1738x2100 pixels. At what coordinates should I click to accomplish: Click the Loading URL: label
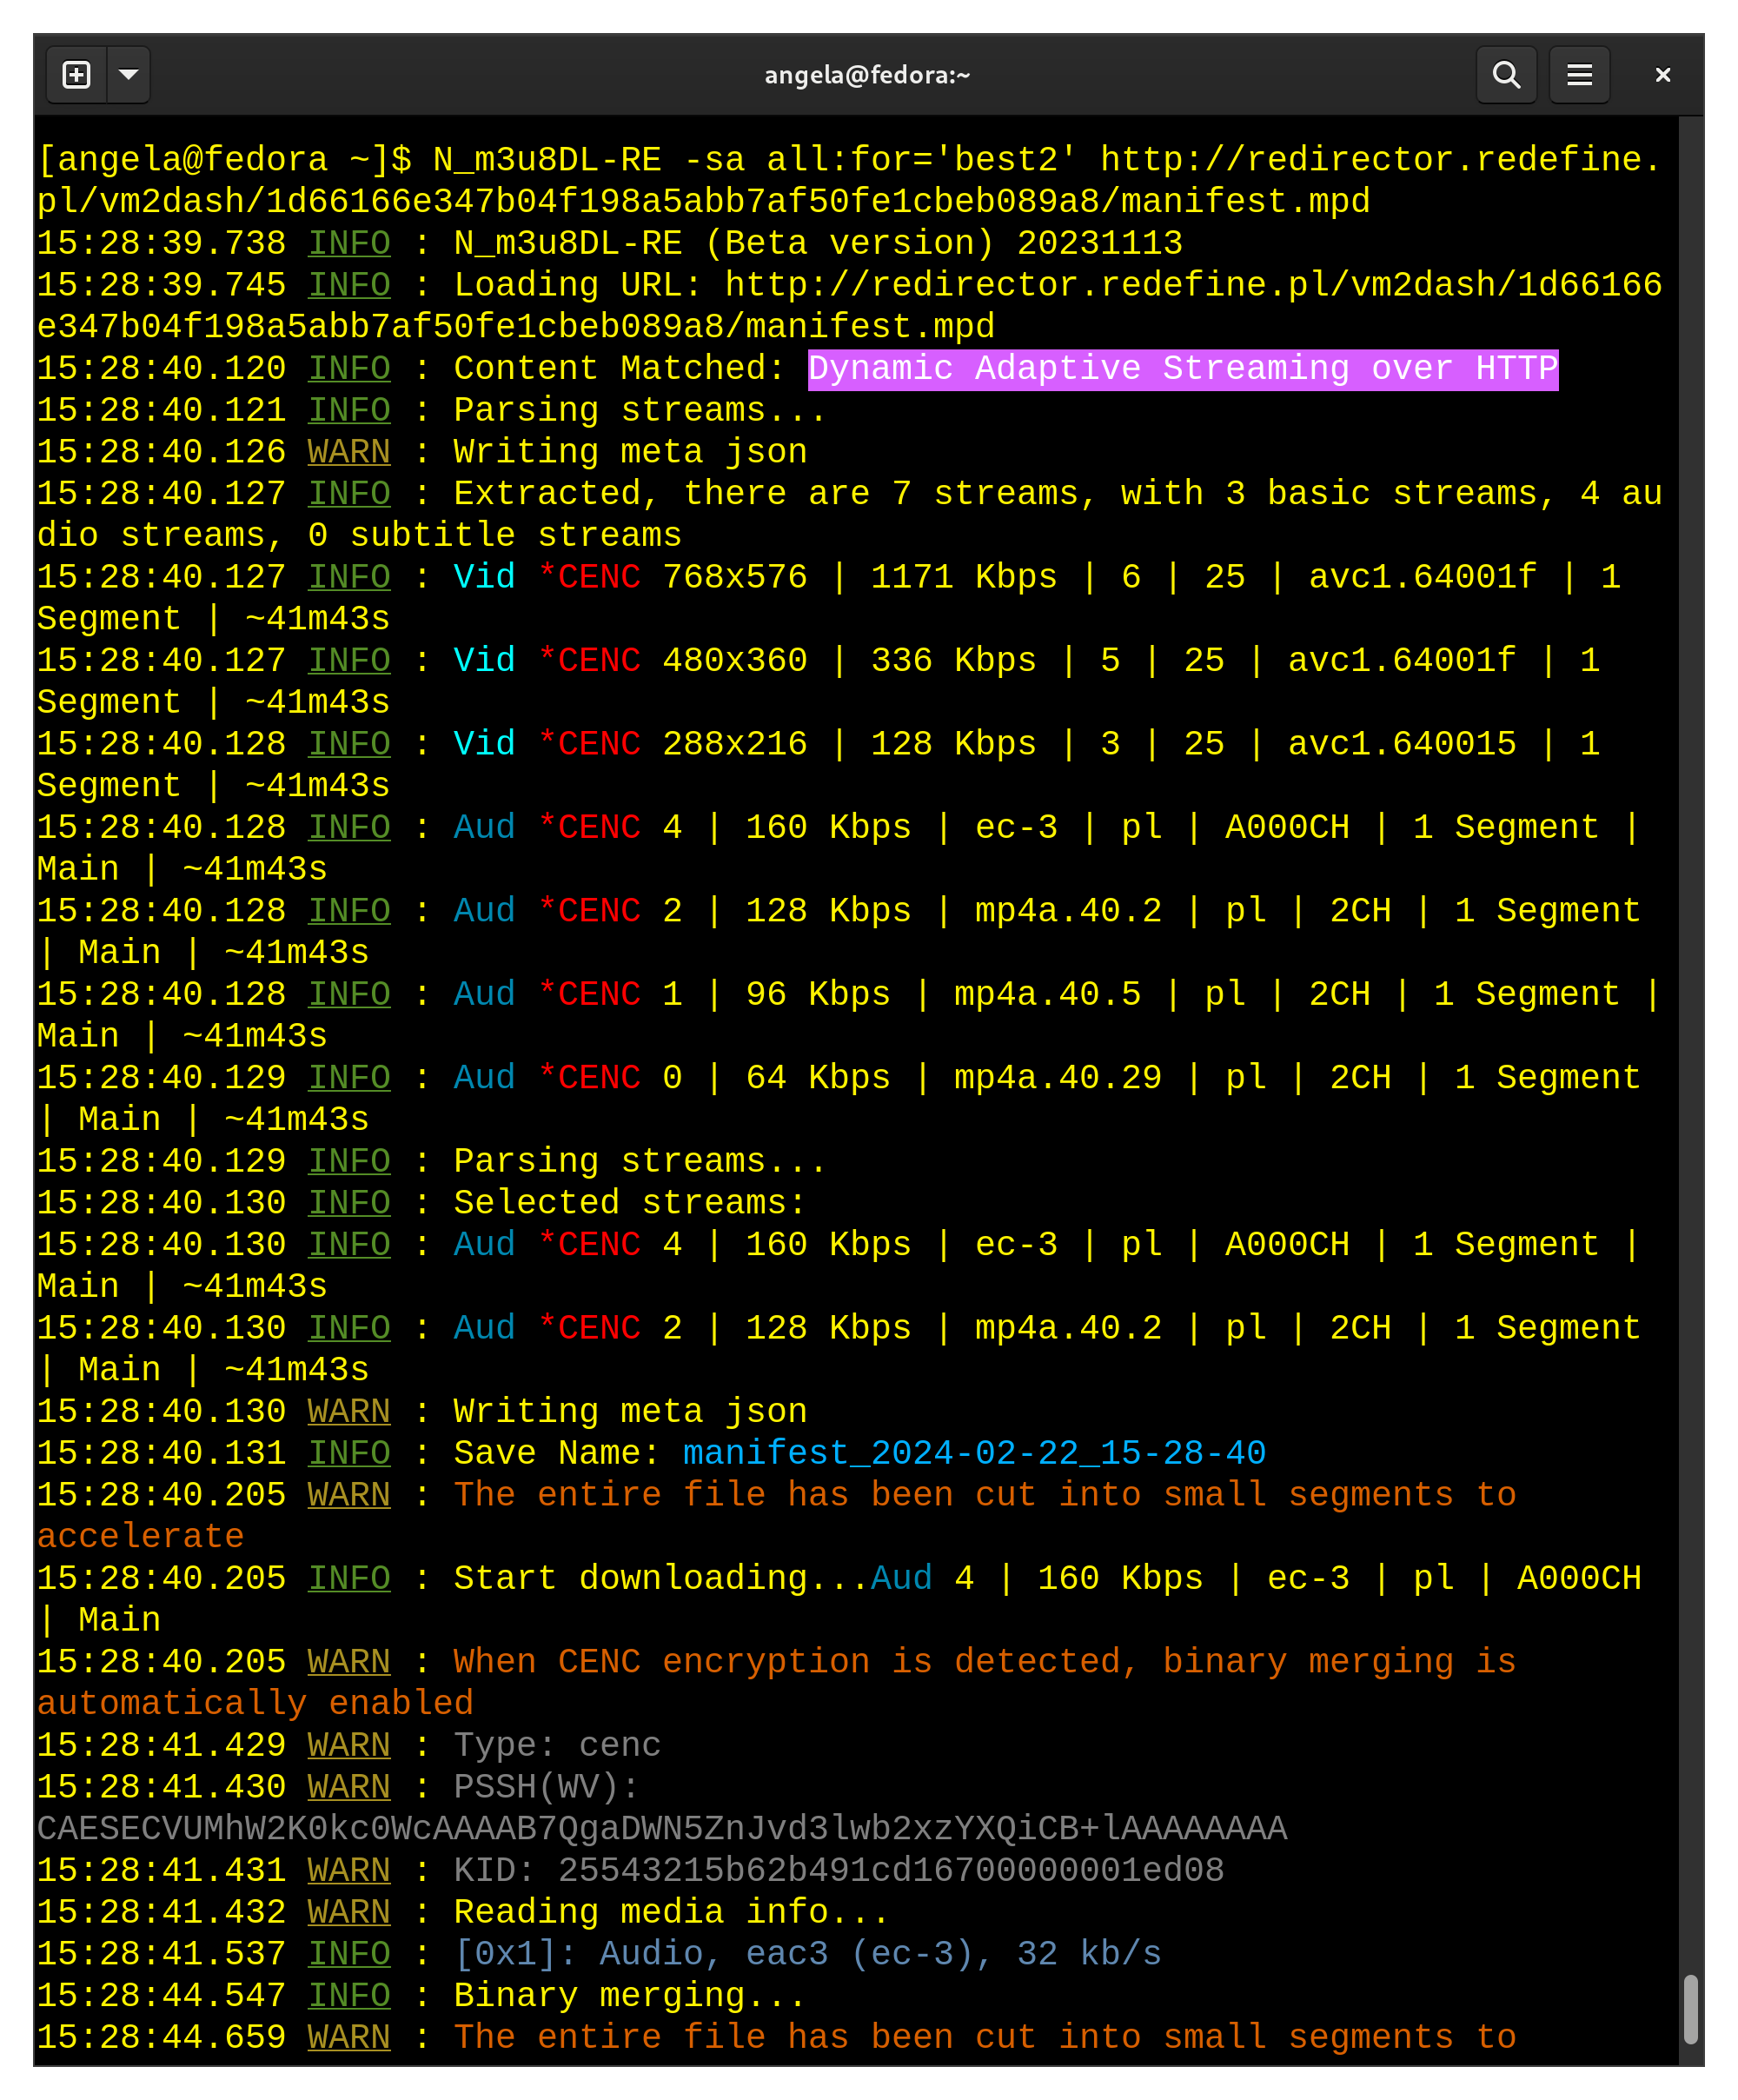pos(578,285)
